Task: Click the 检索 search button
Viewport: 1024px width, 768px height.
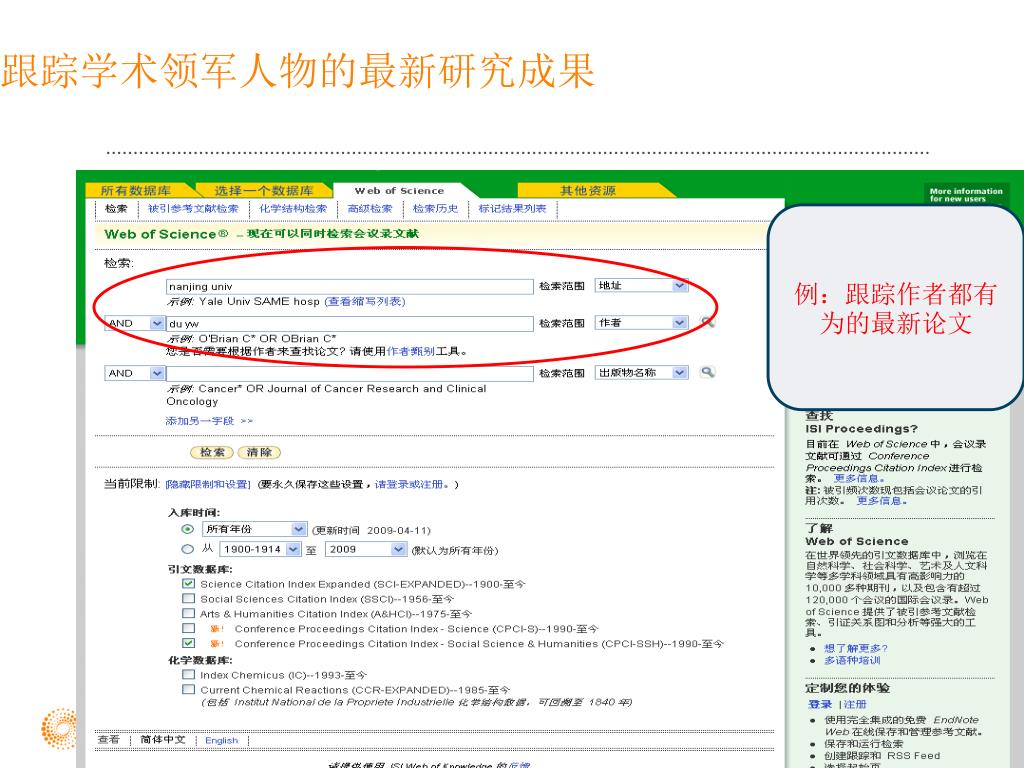Action: click(x=212, y=452)
